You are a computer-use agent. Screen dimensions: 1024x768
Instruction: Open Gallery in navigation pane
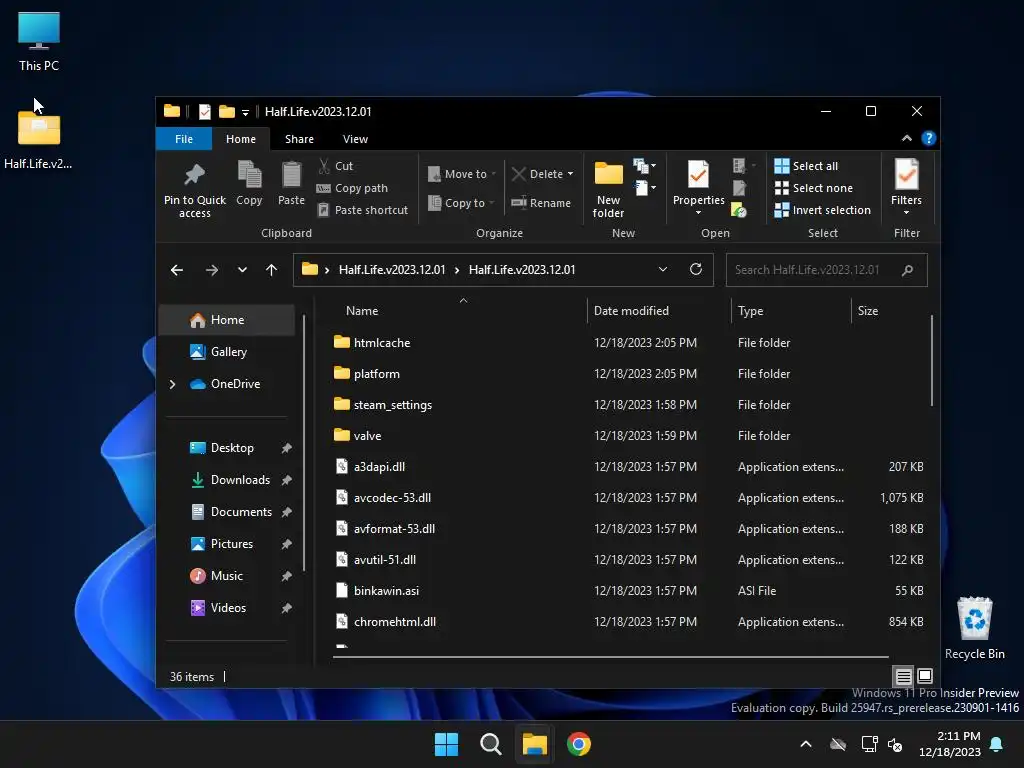point(227,352)
